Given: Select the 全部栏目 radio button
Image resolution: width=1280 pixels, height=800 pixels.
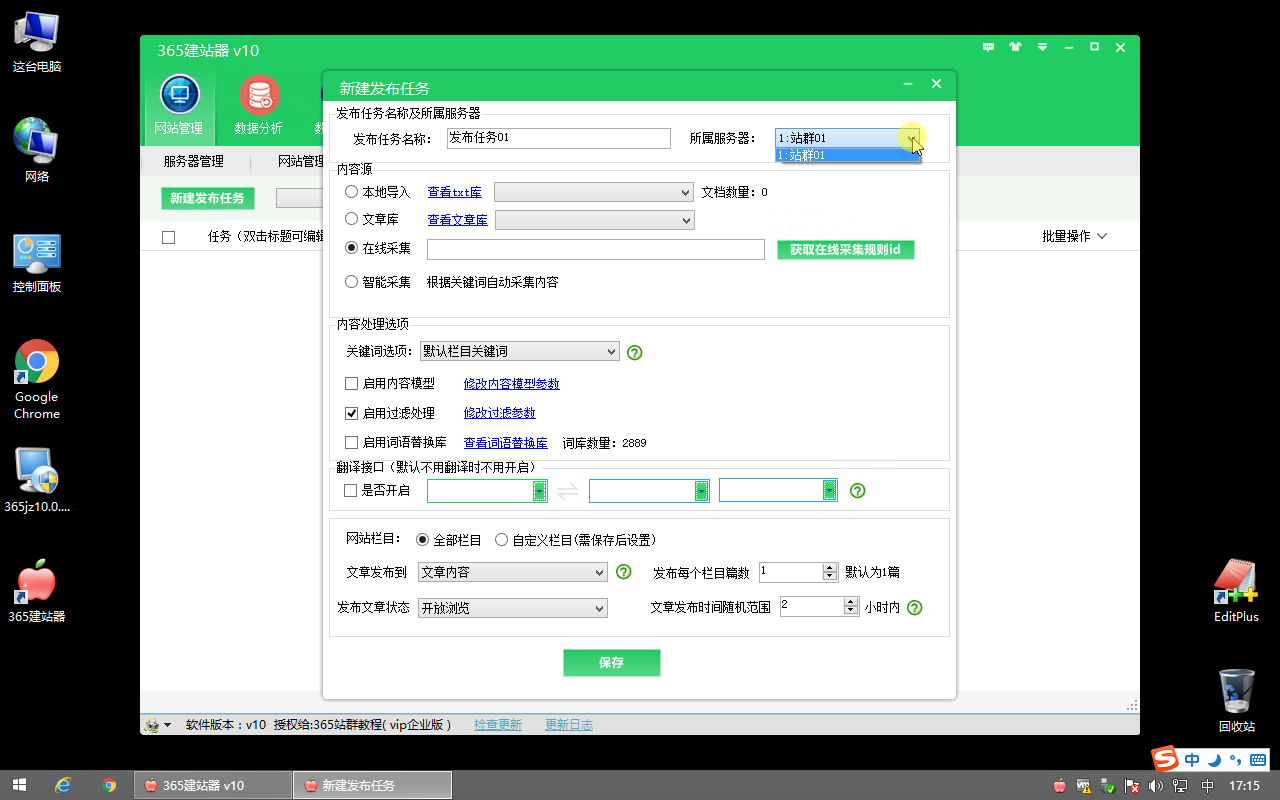Looking at the screenshot, I should coord(422,540).
